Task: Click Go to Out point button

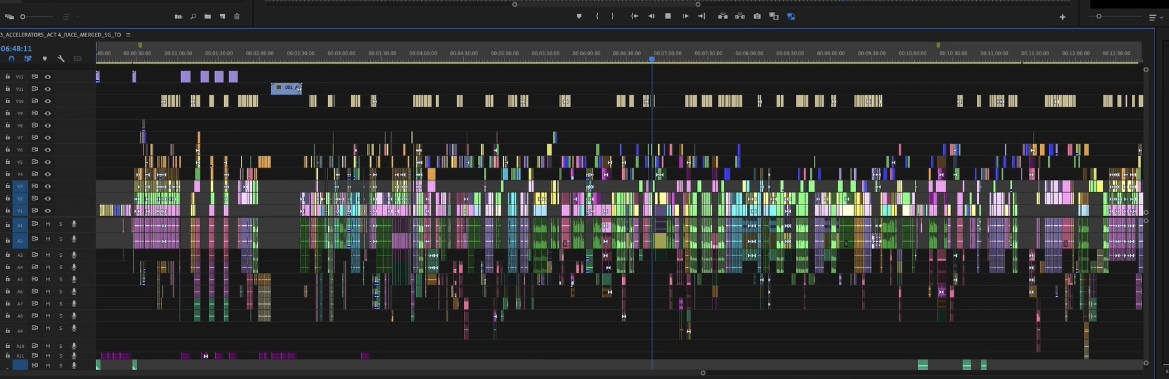Action: pyautogui.click(x=702, y=16)
